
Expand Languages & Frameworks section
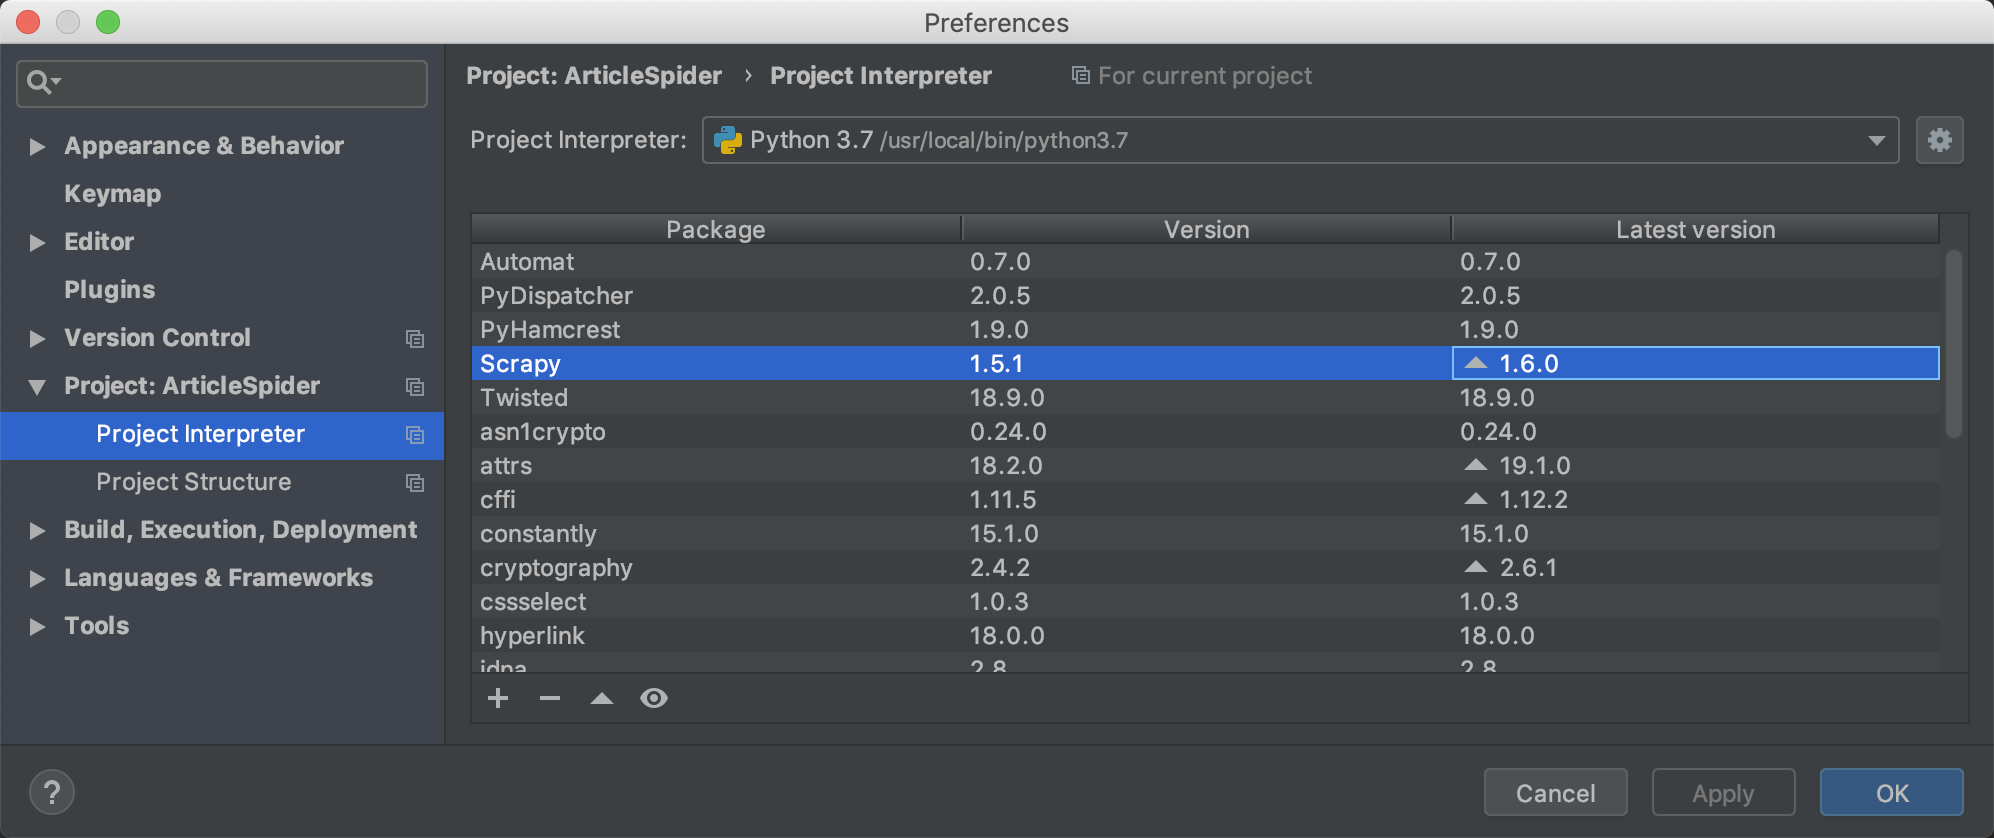coord(37,579)
